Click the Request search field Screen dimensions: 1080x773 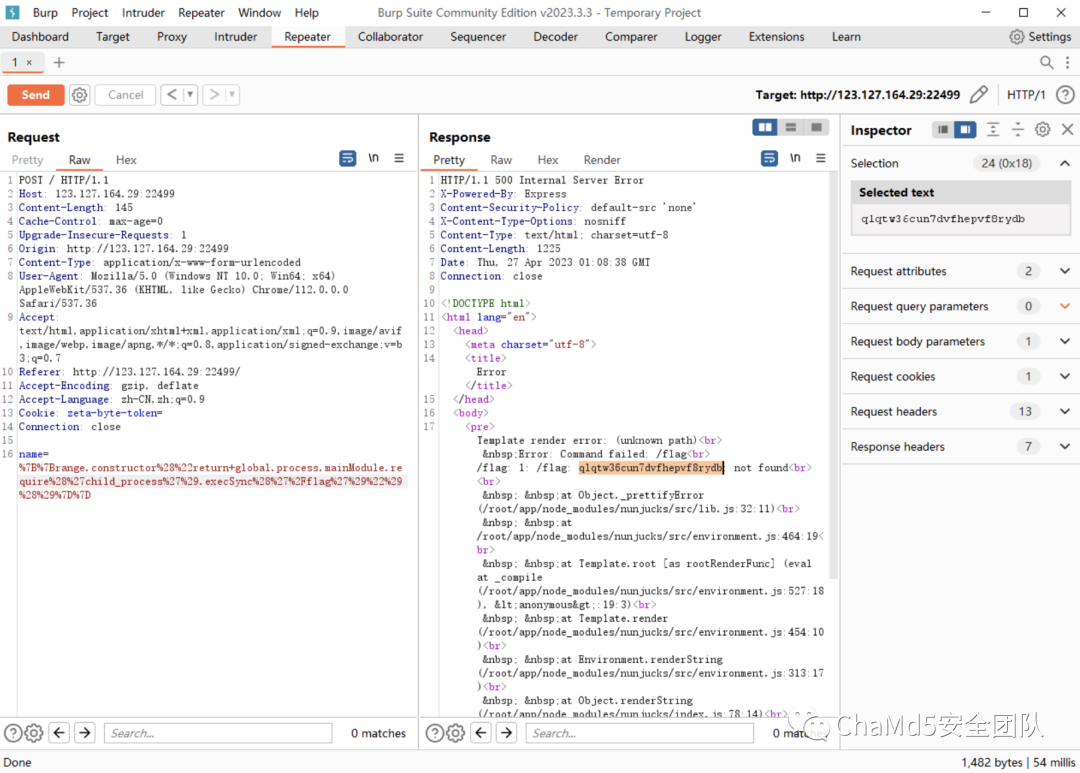(x=218, y=733)
